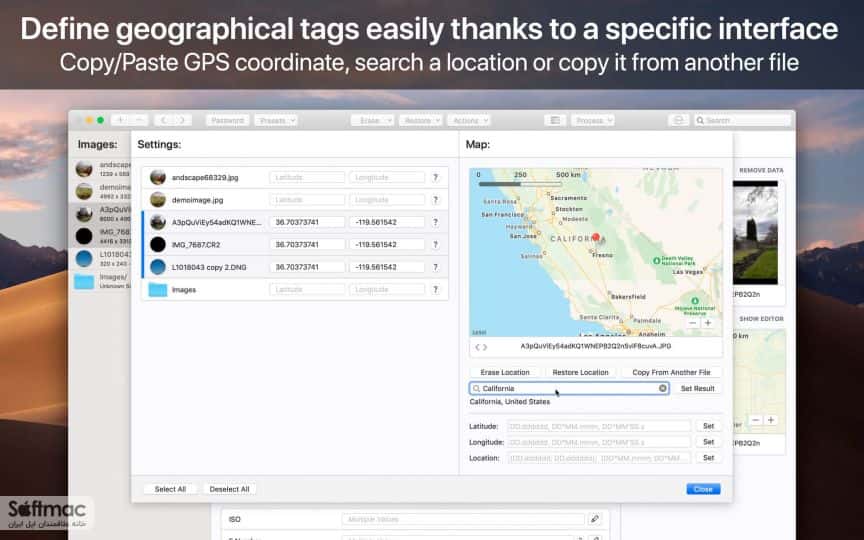Choose the California, United States search result
Screen dimensions: 864x540
tap(510, 402)
